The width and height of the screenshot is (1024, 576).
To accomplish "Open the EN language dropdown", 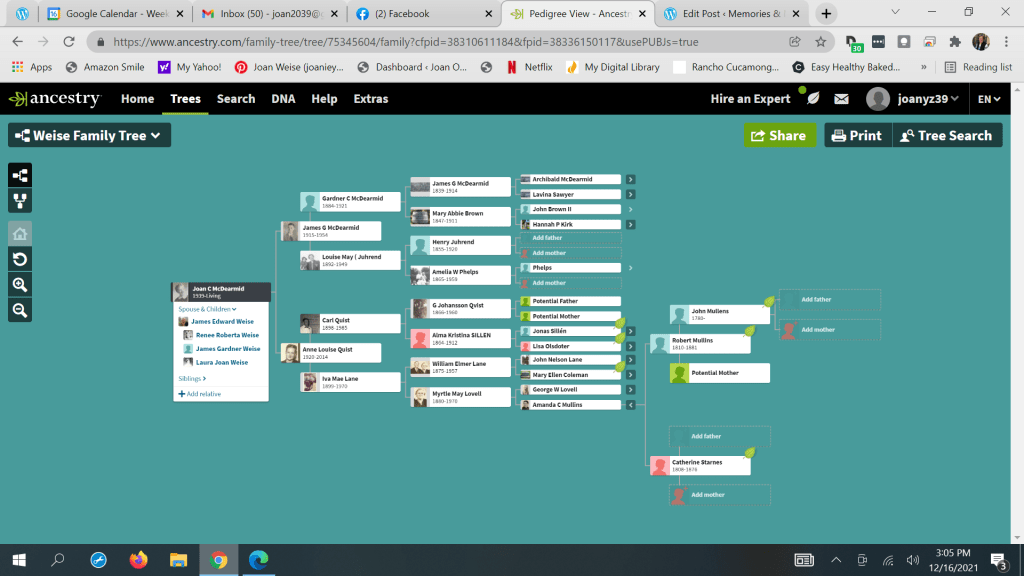I will (x=990, y=99).
